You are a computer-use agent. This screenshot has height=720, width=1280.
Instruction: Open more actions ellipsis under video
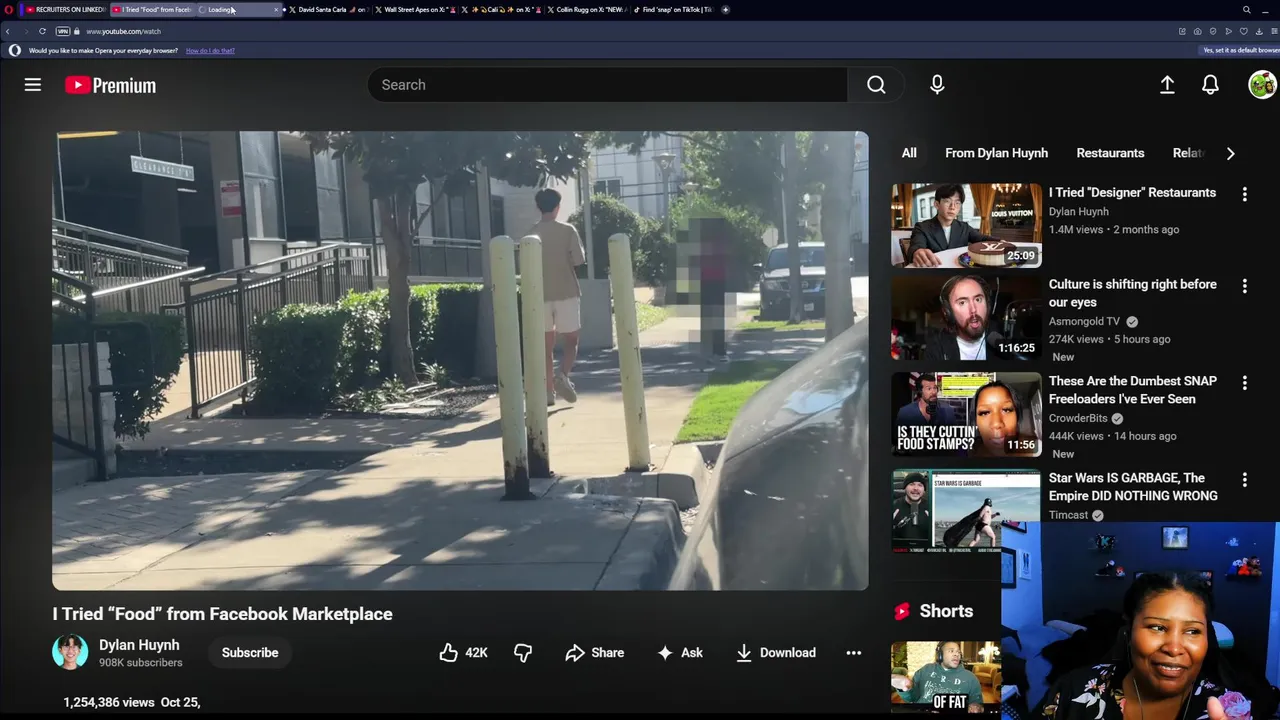click(853, 652)
